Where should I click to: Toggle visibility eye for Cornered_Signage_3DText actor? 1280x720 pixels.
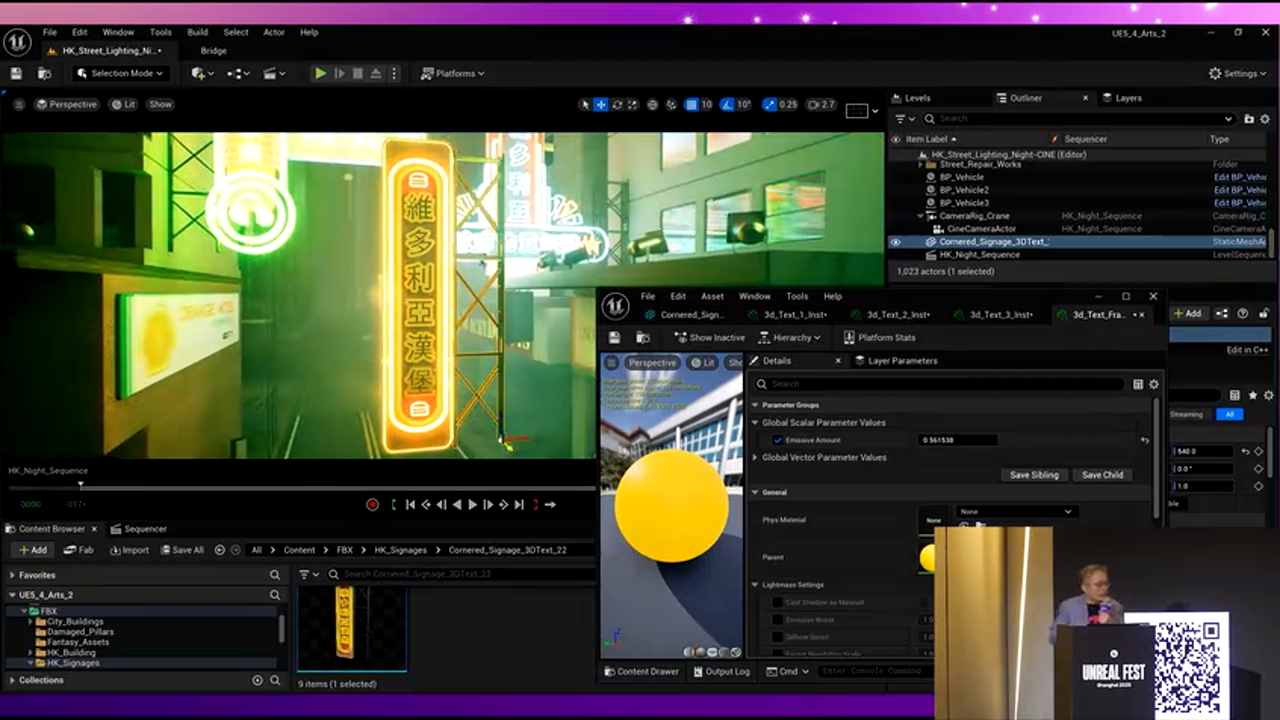click(x=895, y=242)
